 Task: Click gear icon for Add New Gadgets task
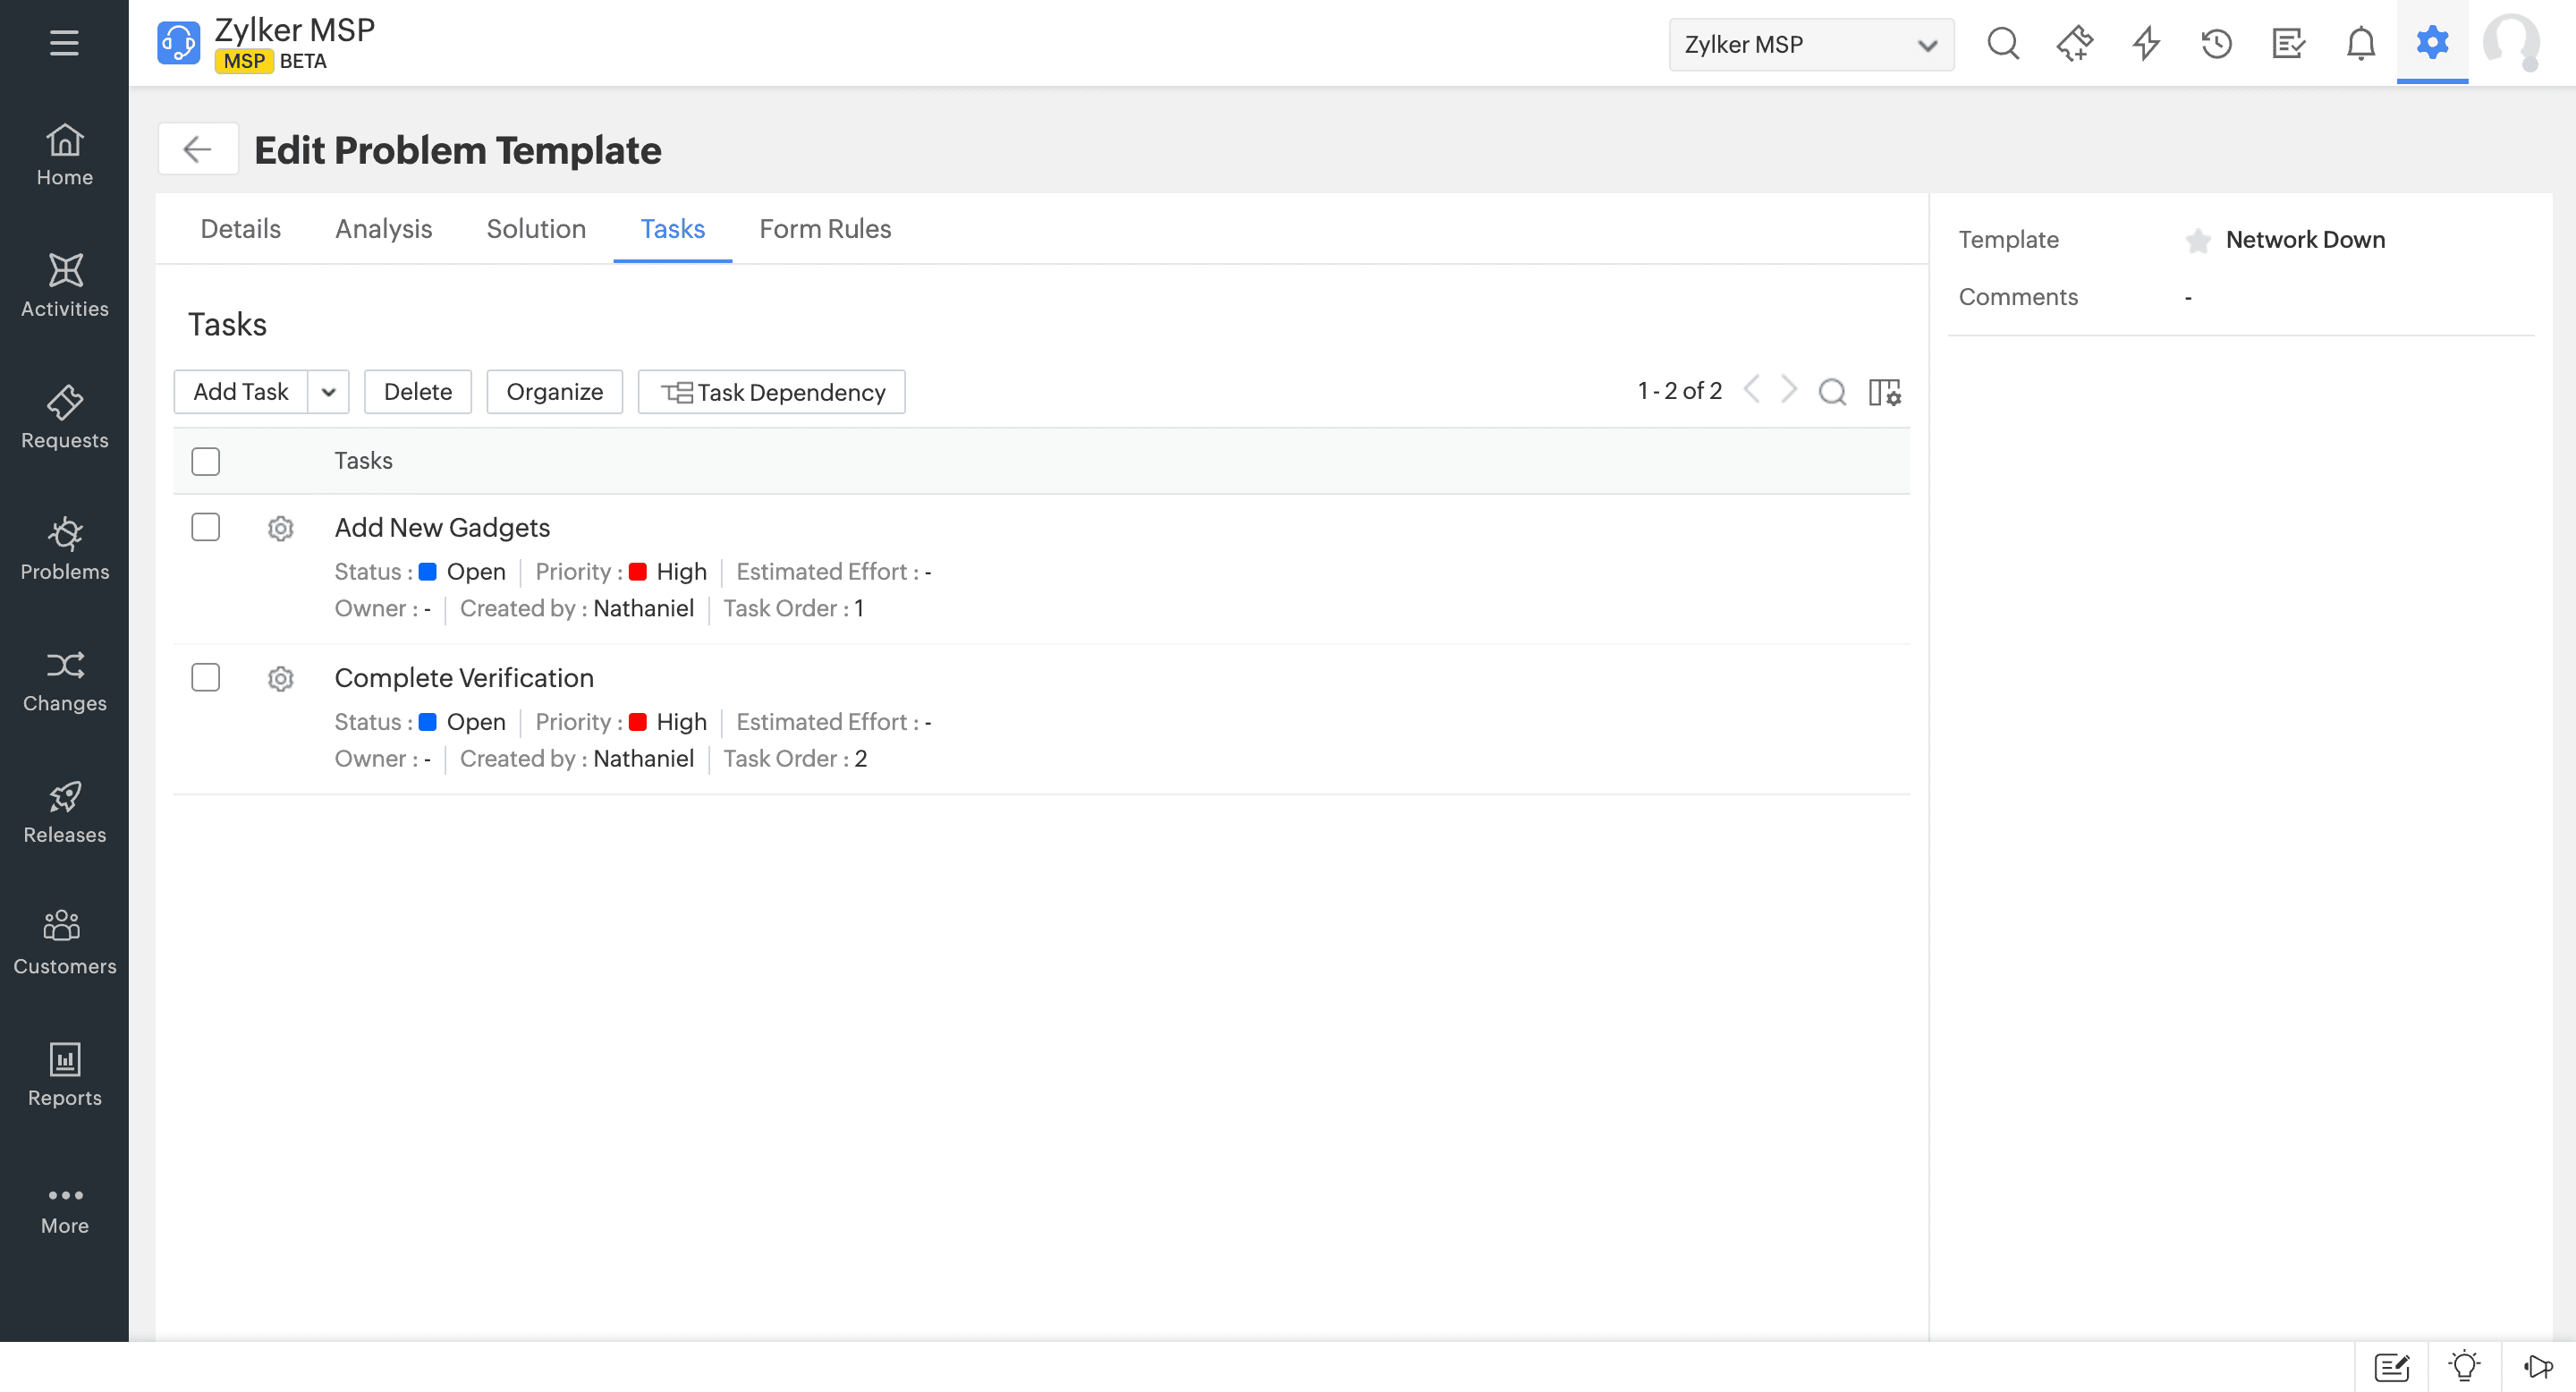click(x=280, y=528)
